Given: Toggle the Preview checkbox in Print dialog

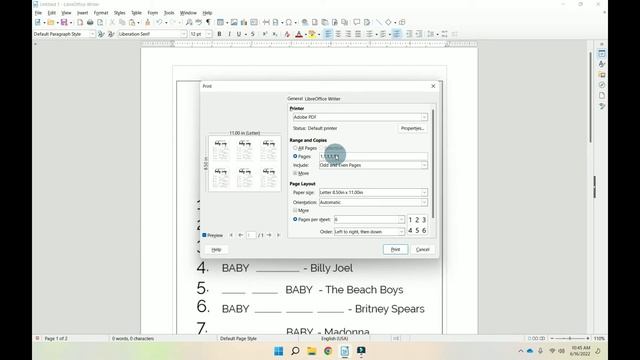Looking at the screenshot, I should tap(204, 235).
